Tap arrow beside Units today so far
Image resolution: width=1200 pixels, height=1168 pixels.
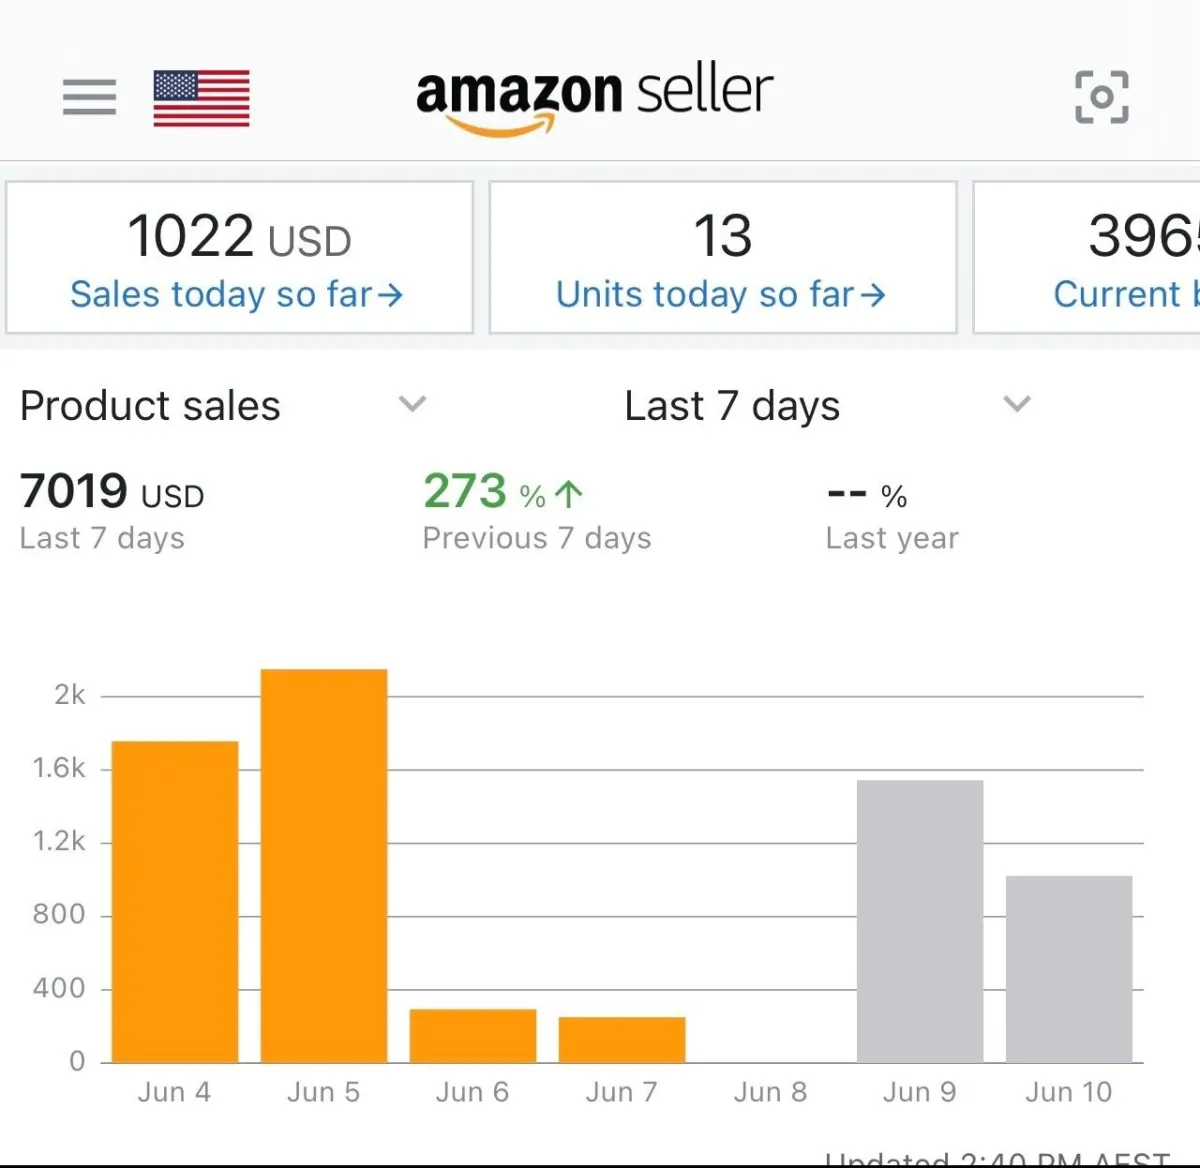click(x=873, y=295)
